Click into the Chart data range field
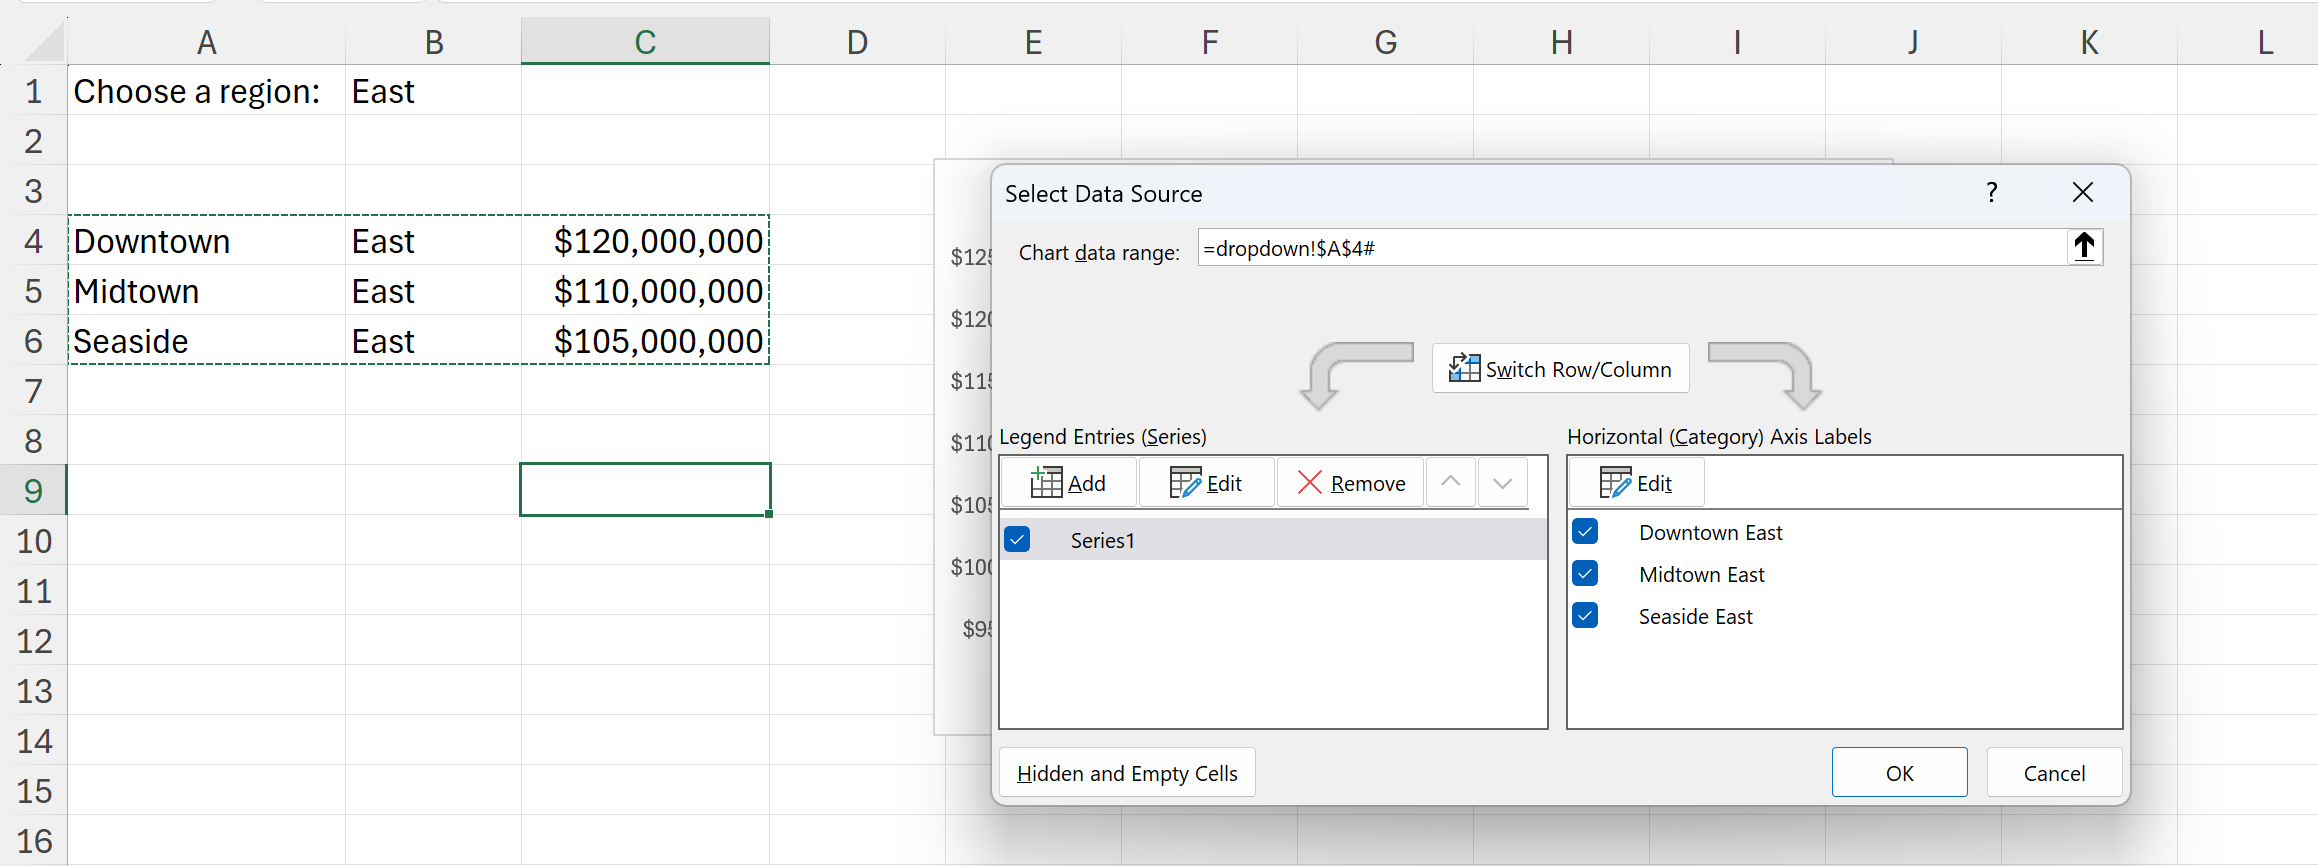 click(1630, 248)
